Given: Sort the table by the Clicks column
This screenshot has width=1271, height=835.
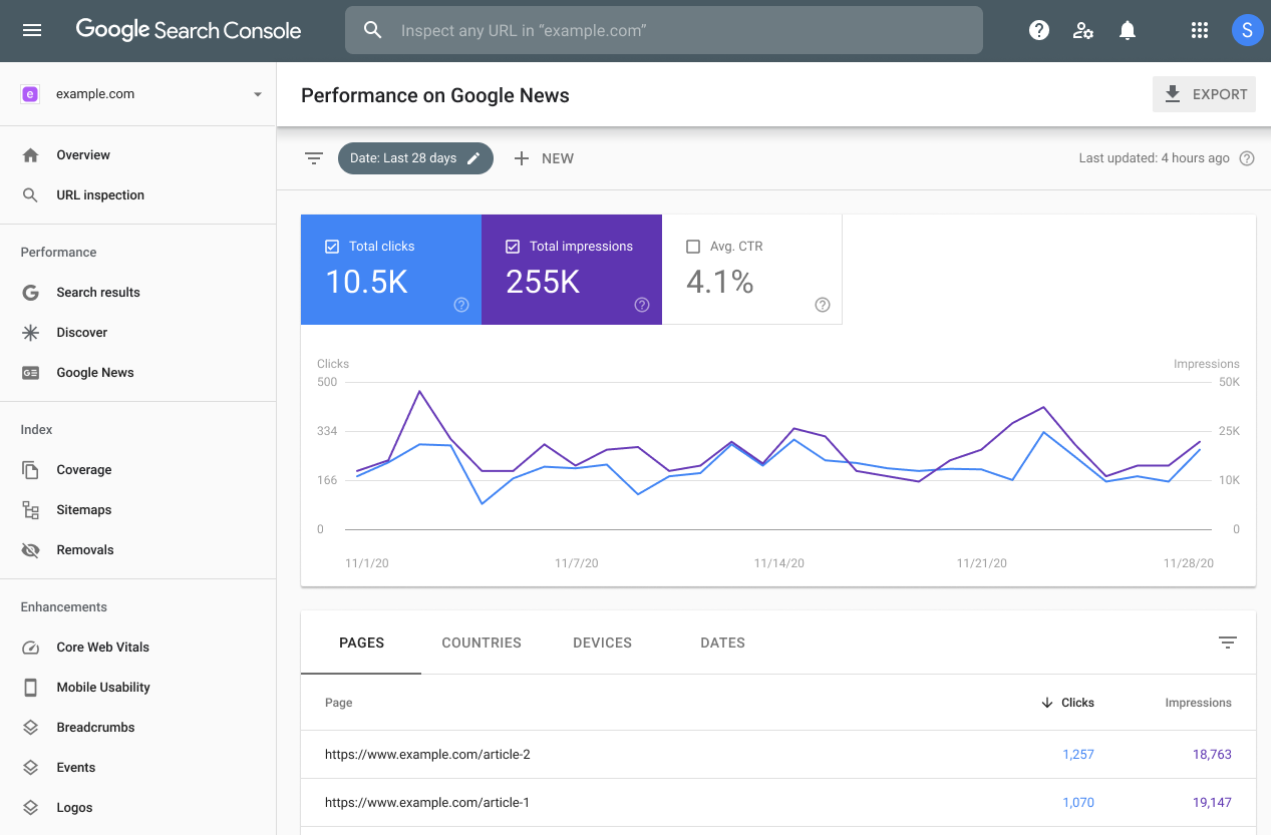Looking at the screenshot, I should coord(1068,703).
